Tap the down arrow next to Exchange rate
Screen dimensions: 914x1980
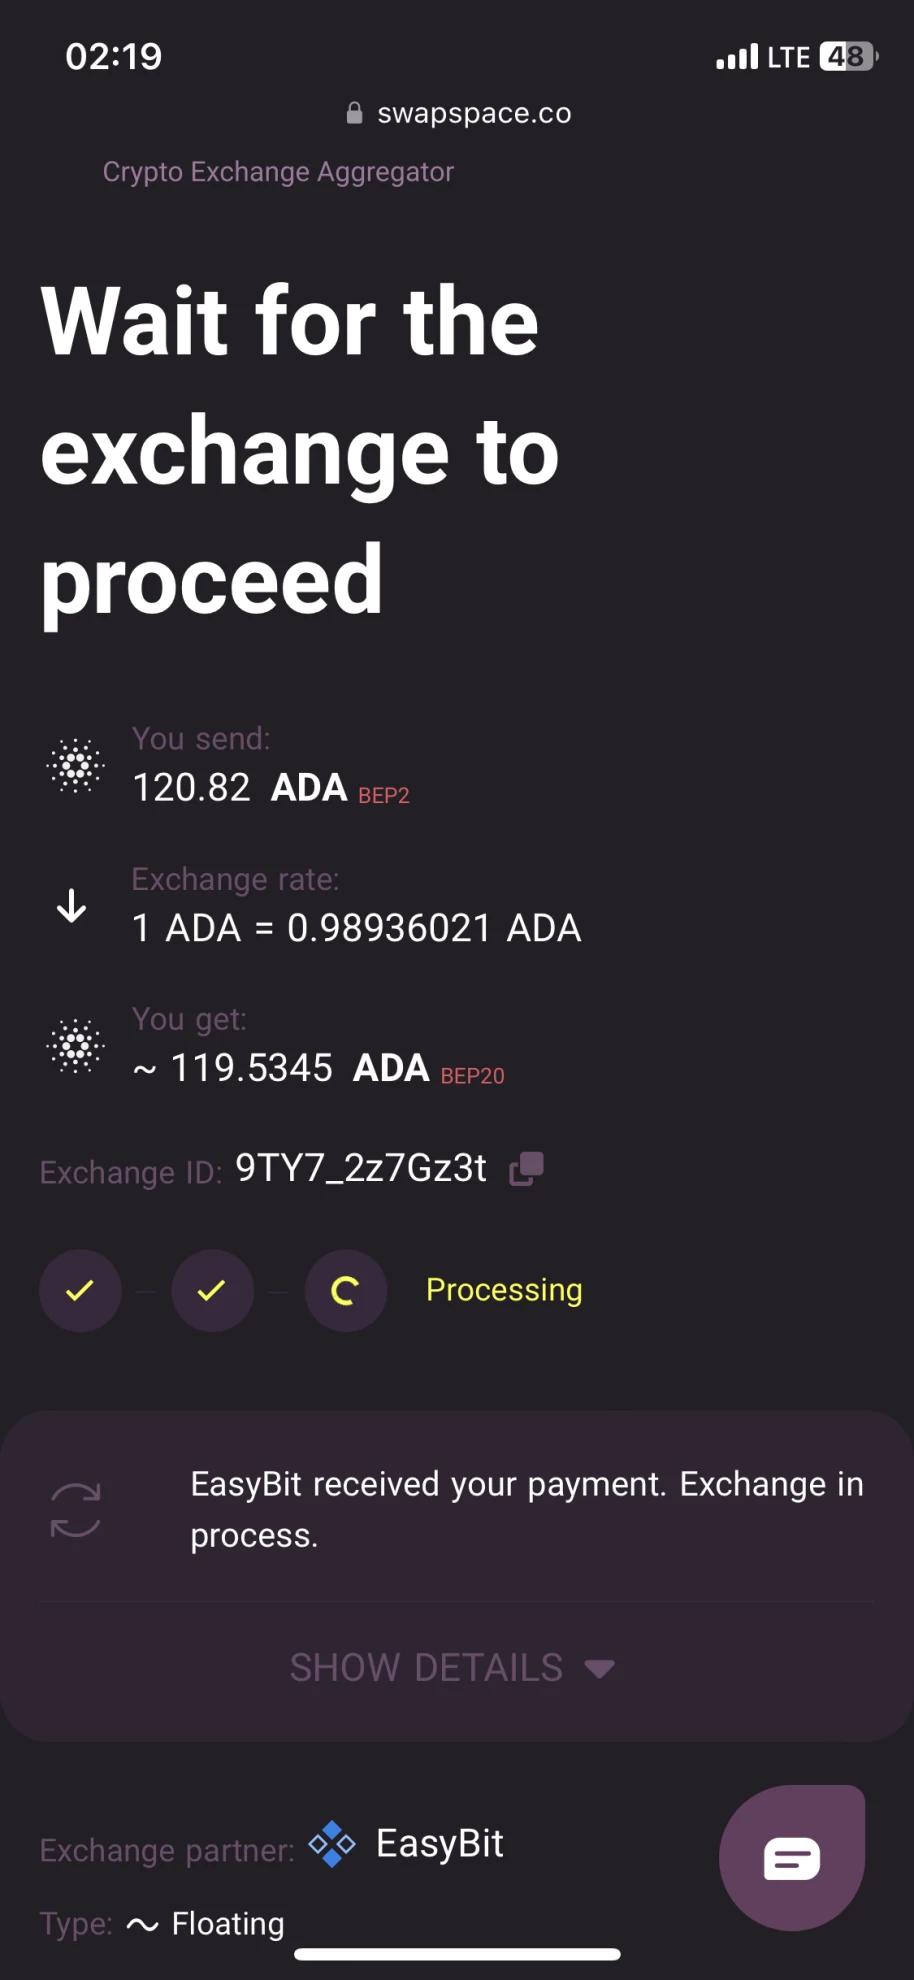71,906
